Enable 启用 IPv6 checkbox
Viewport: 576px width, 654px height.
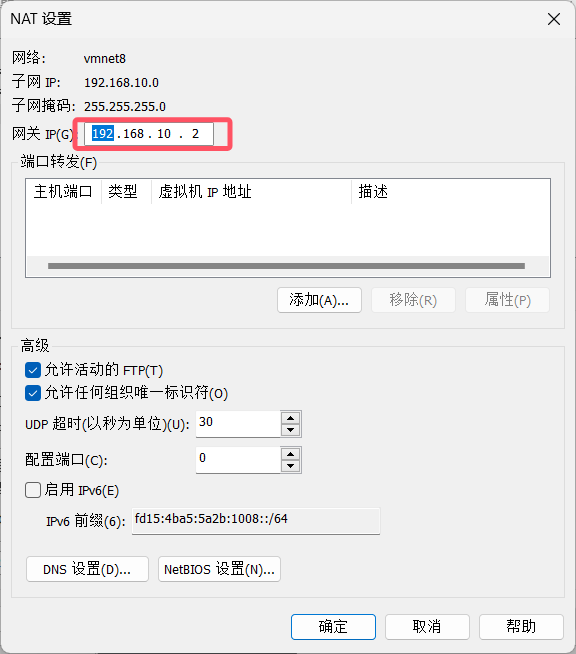click(33, 490)
